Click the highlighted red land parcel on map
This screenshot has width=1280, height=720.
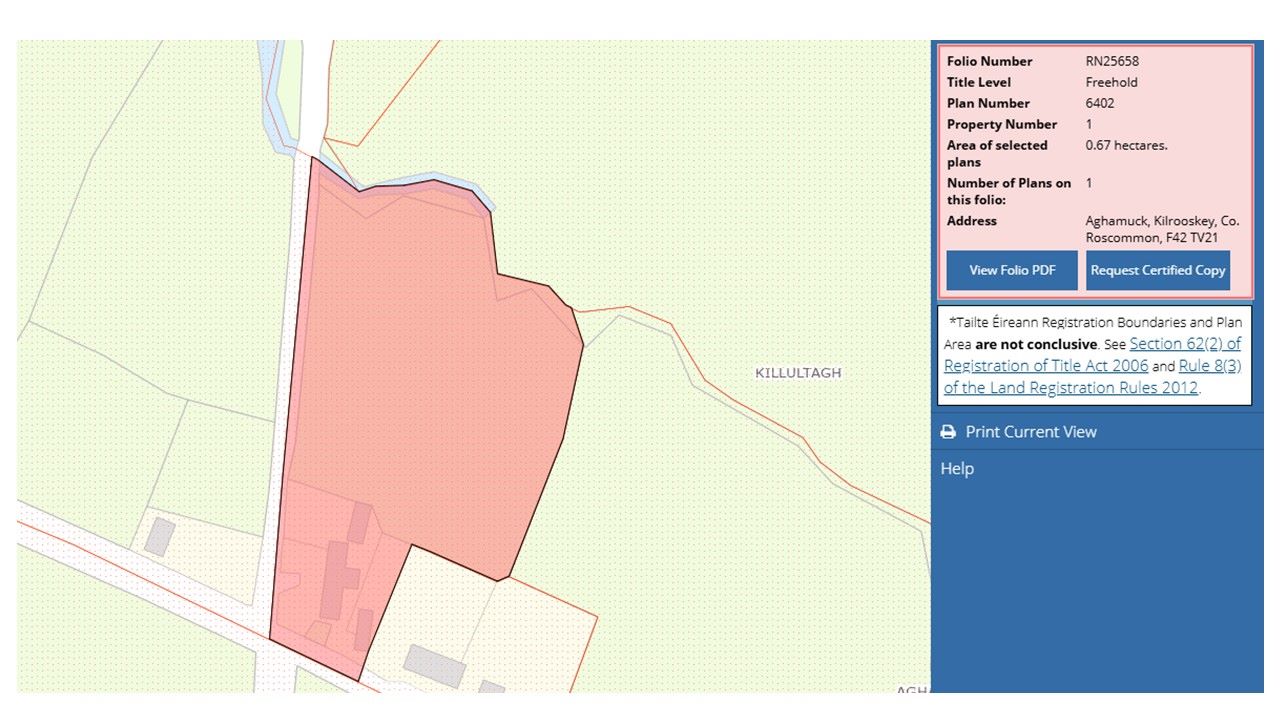430,380
